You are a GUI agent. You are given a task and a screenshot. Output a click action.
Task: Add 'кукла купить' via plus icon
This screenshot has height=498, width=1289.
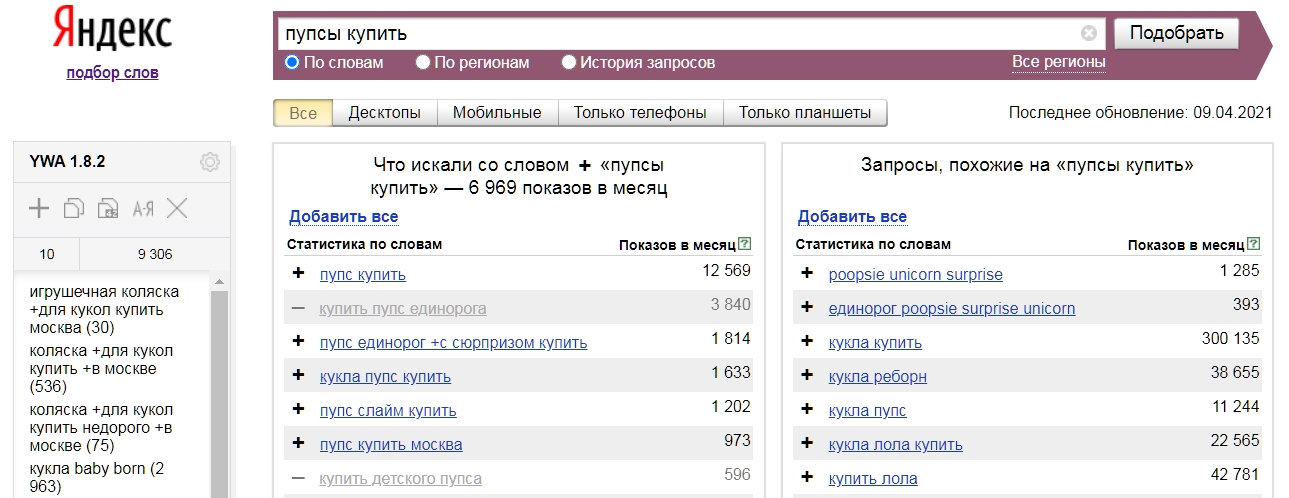coord(808,342)
